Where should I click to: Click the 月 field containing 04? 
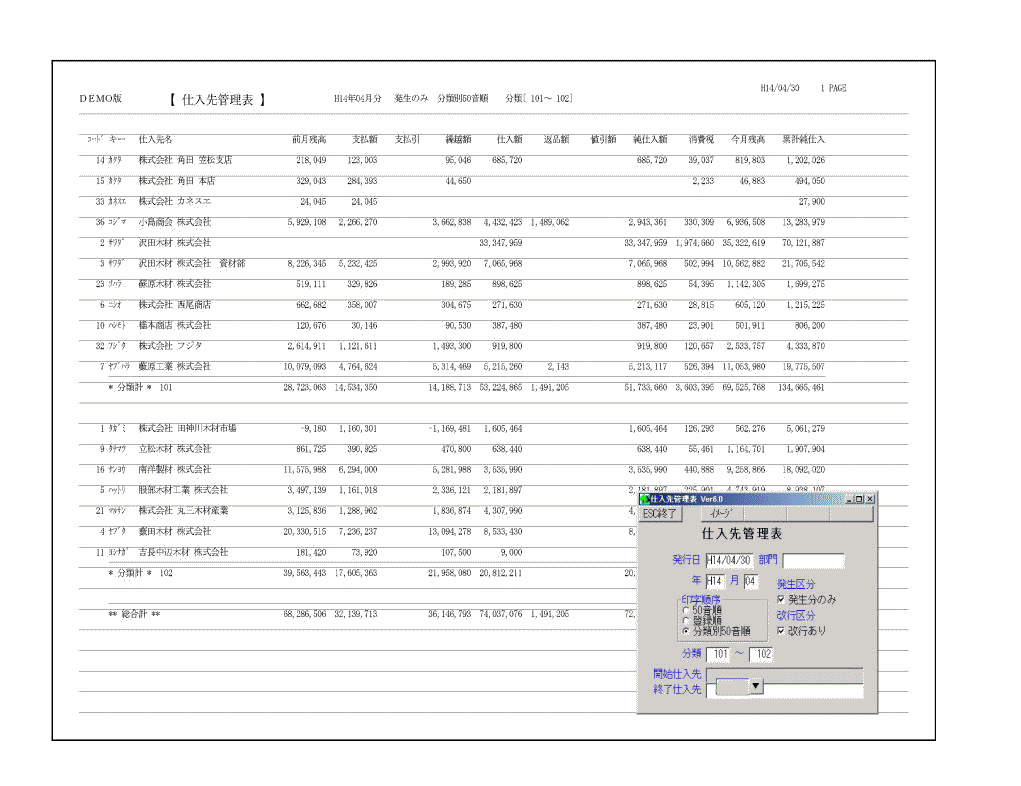click(x=751, y=581)
